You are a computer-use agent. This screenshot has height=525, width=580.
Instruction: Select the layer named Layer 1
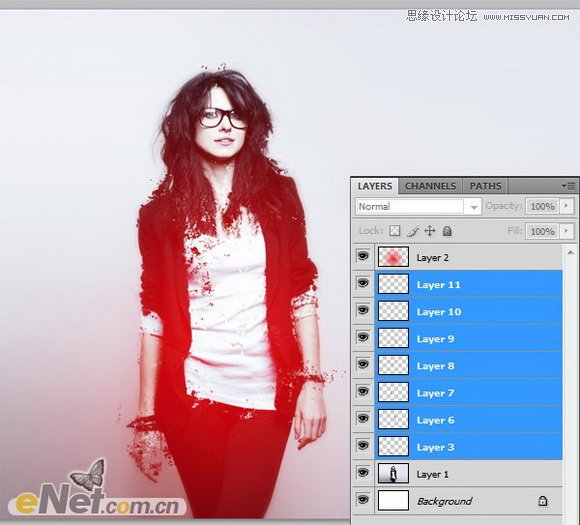click(x=432, y=474)
